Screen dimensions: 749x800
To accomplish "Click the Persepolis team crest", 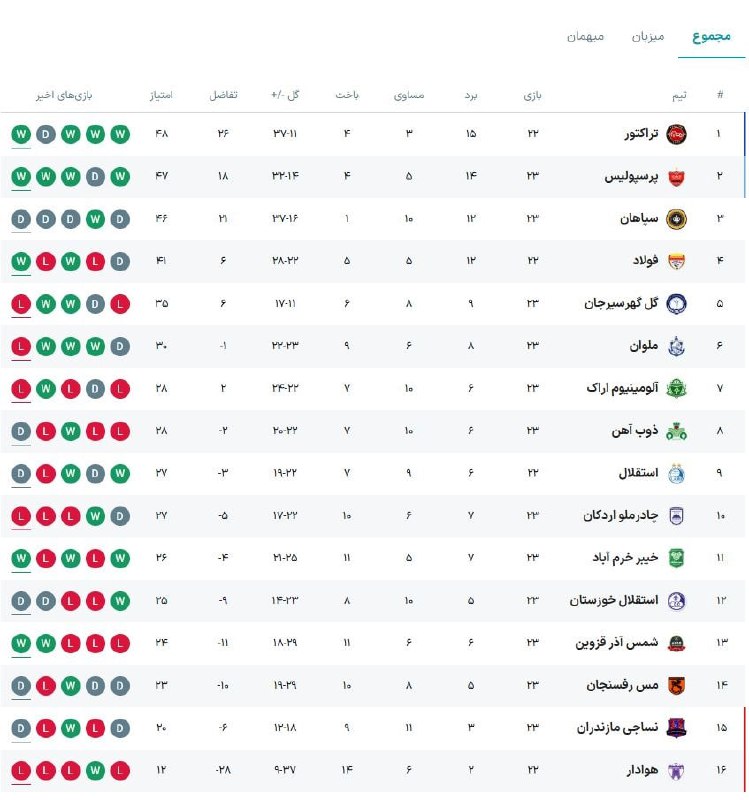I will (x=676, y=177).
